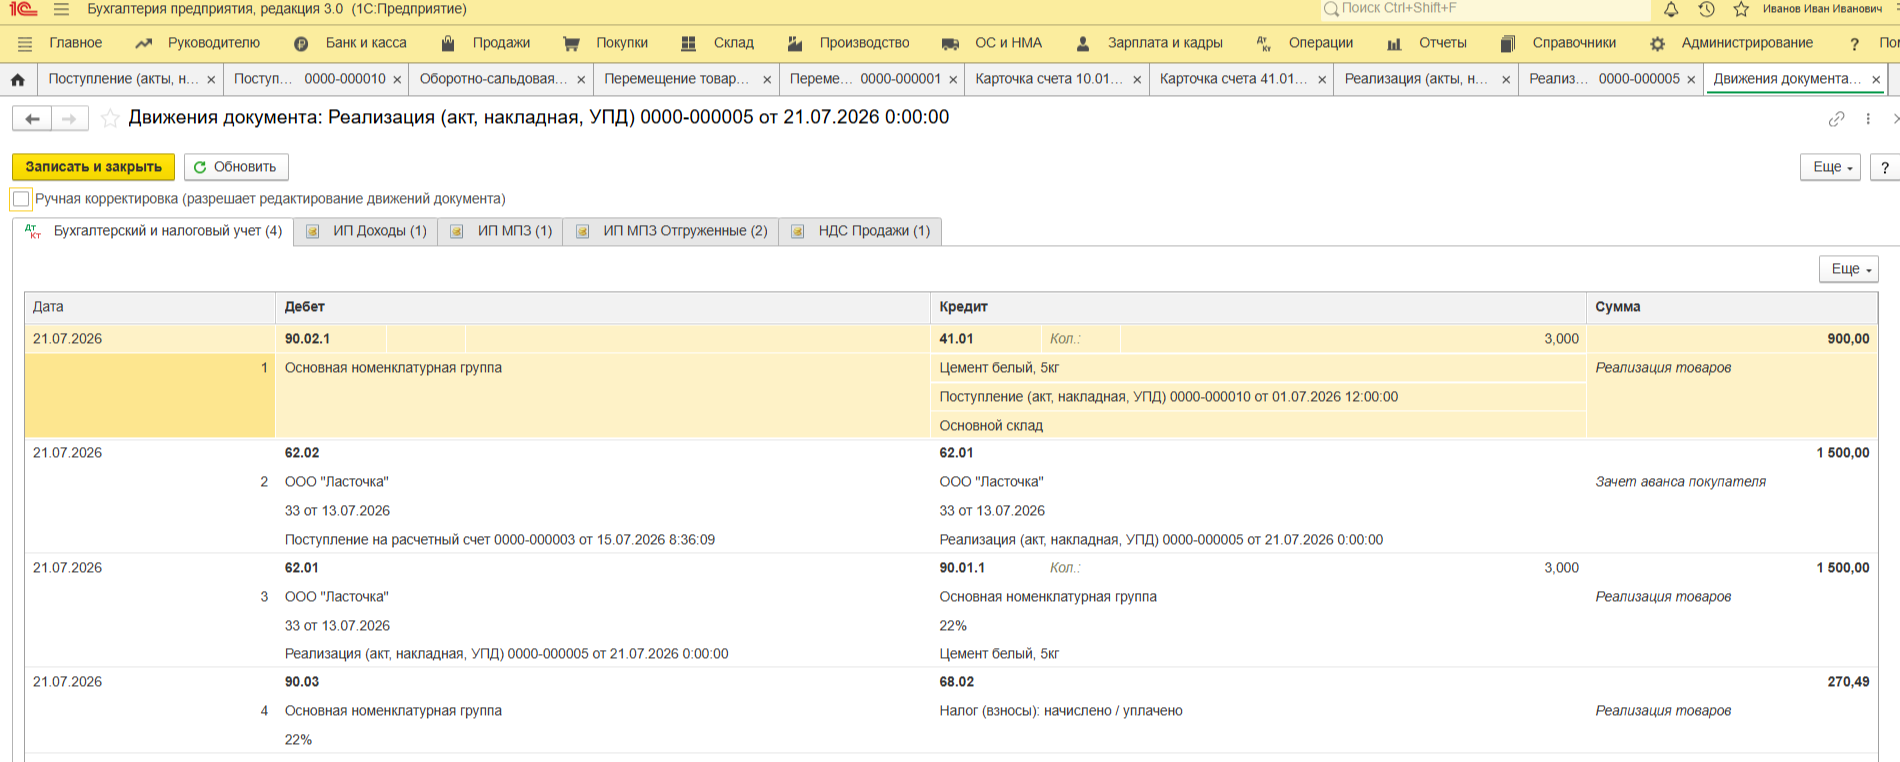Screen dimensions: 1900x762
Task: Open the Главное section
Action: point(76,43)
